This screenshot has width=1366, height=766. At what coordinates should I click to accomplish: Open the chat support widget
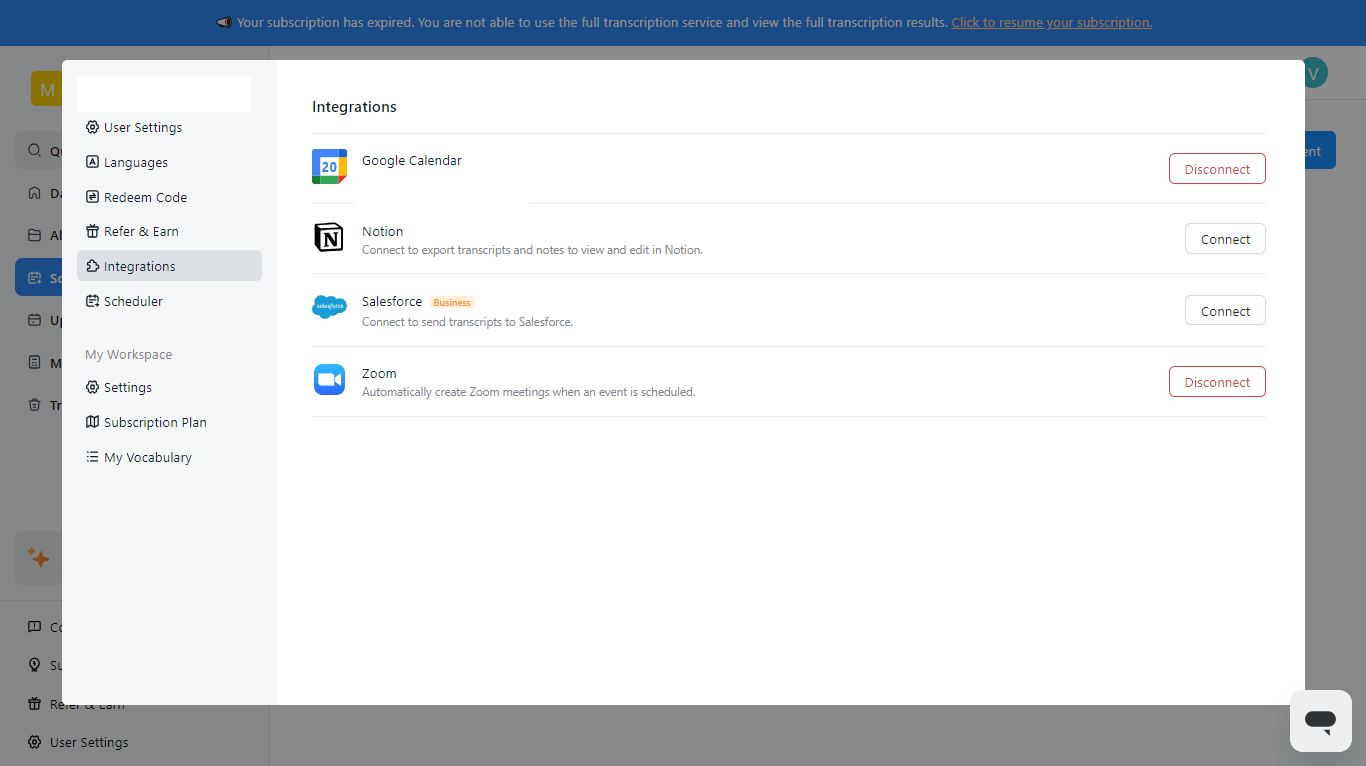(1320, 720)
